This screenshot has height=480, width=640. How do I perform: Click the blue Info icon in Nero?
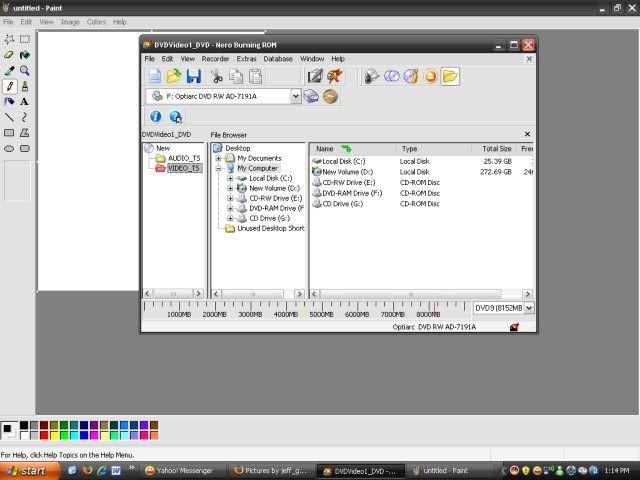(x=156, y=116)
